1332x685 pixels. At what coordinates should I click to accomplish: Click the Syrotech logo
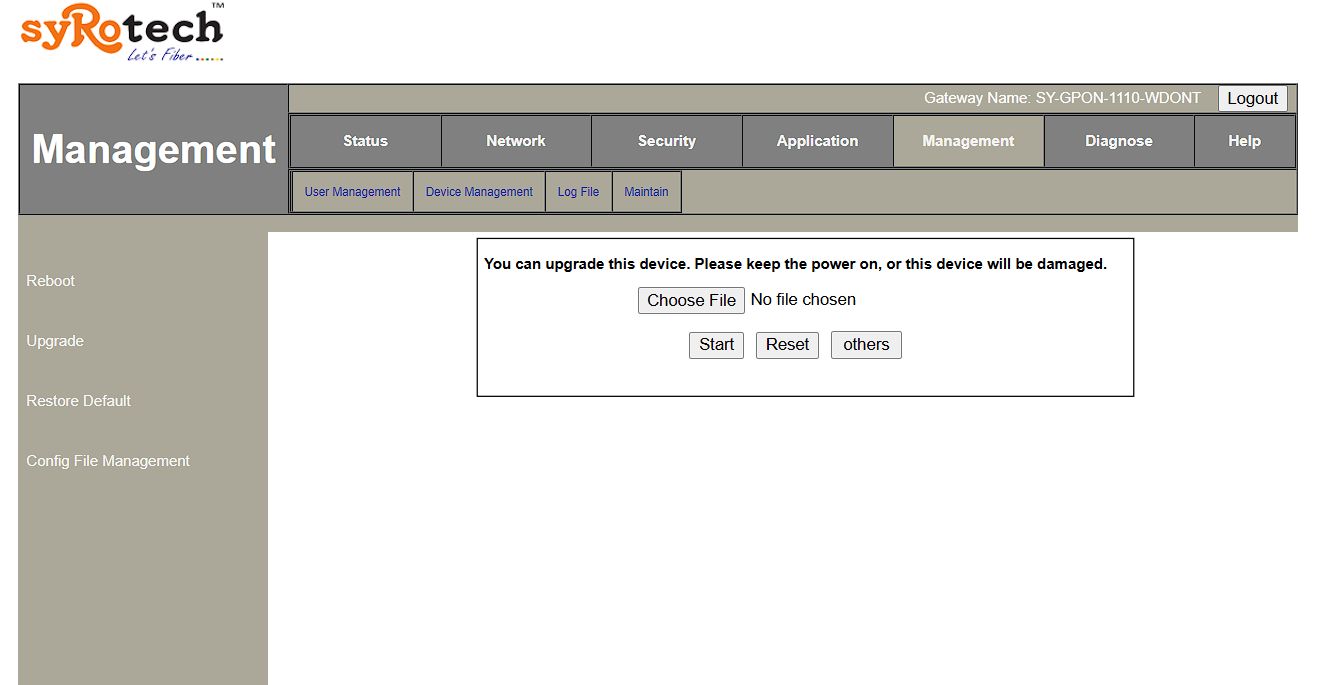tap(122, 33)
